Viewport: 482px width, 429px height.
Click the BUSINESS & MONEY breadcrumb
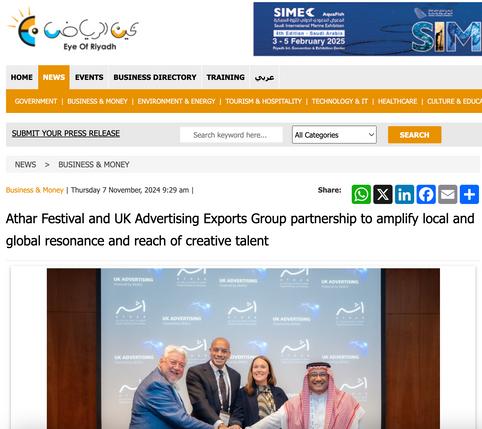[94, 164]
